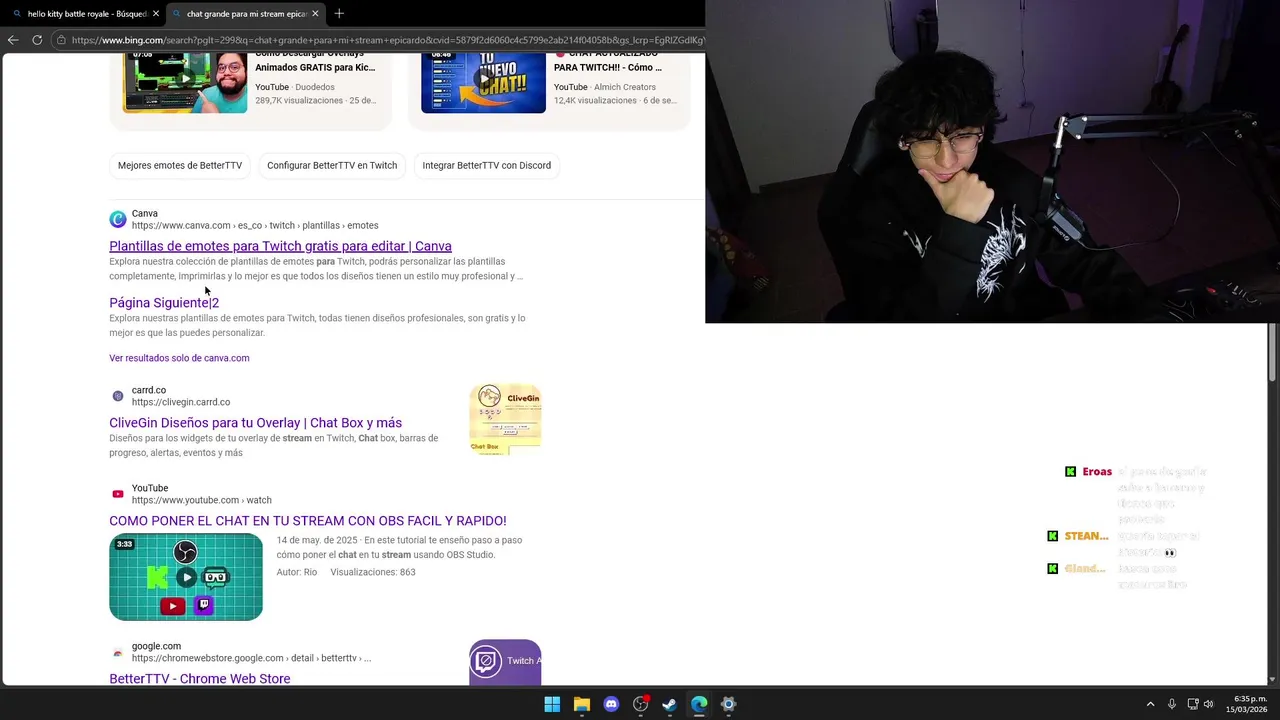Open Discord from the taskbar
The height and width of the screenshot is (720, 1280).
tap(611, 704)
